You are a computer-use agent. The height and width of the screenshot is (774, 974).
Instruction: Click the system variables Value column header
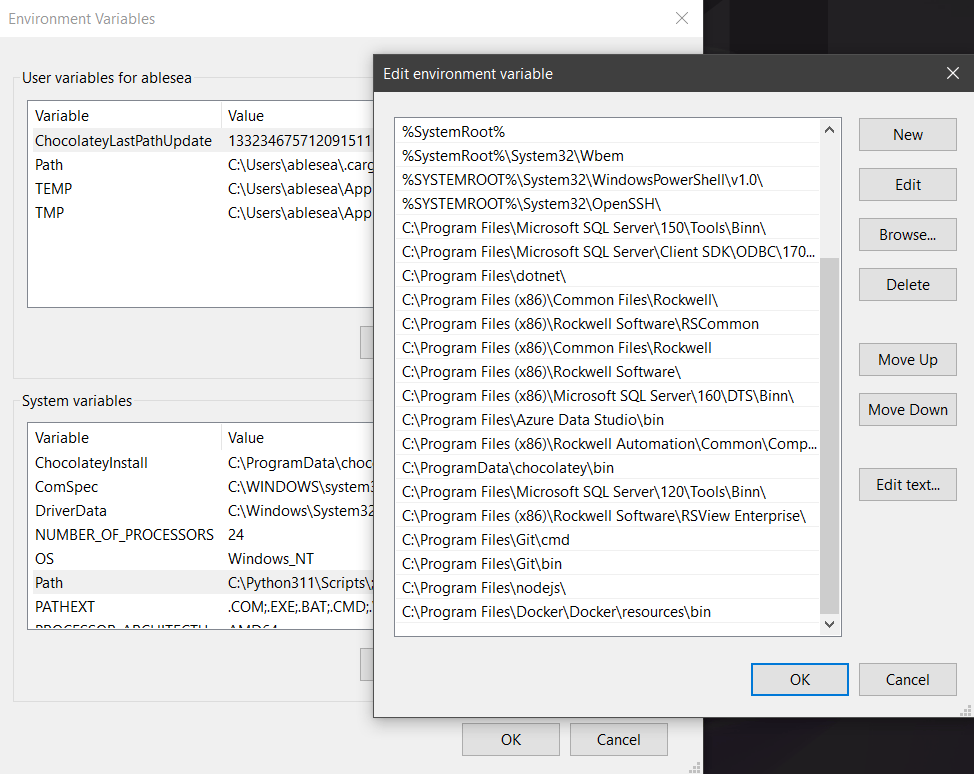pyautogui.click(x=298, y=438)
